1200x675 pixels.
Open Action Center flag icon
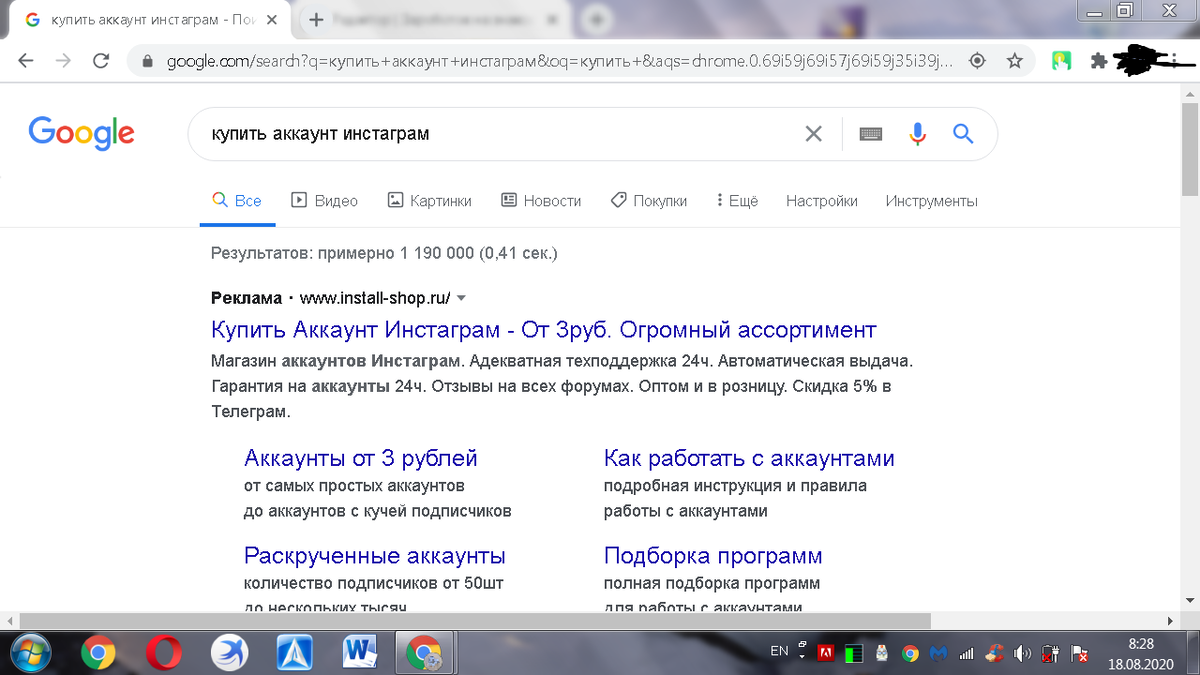(x=1080, y=654)
